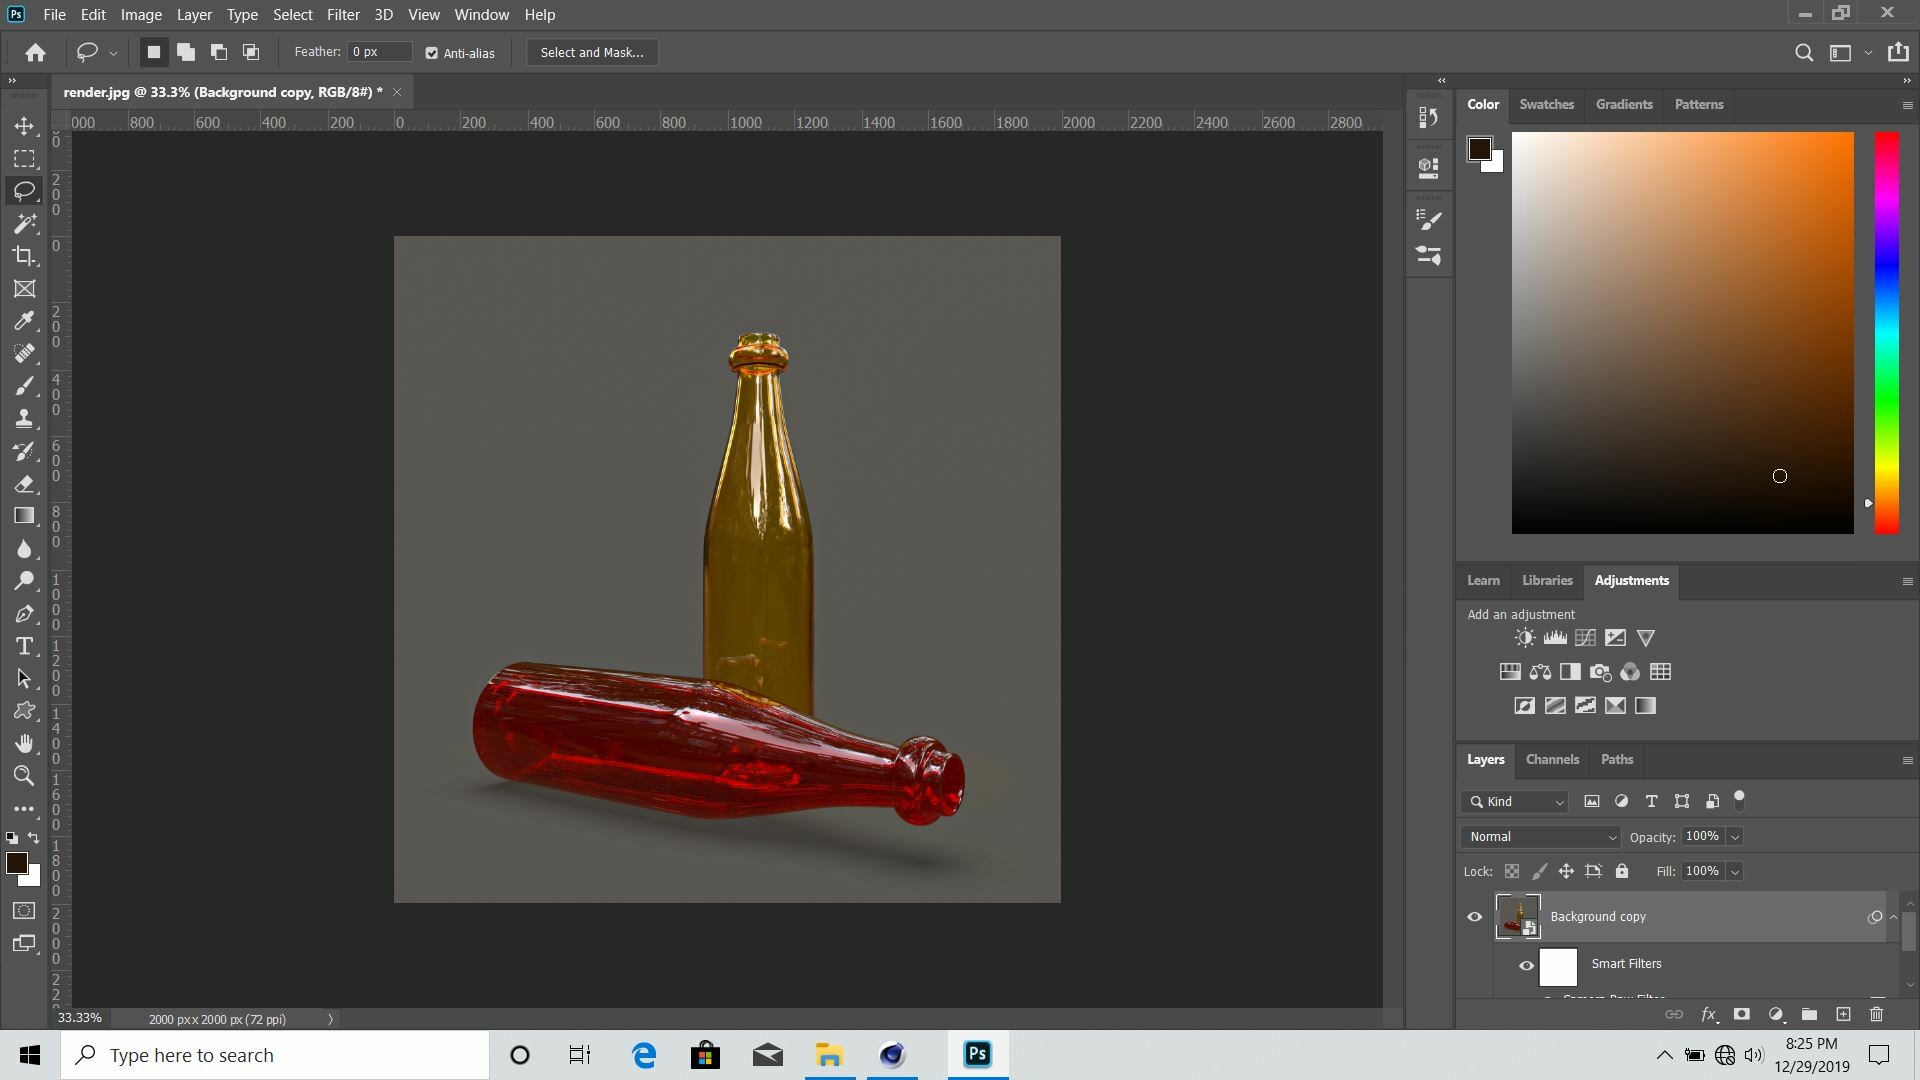Viewport: 1920px width, 1080px height.
Task: Select the Spot Healing Brush tool
Action: tap(24, 353)
